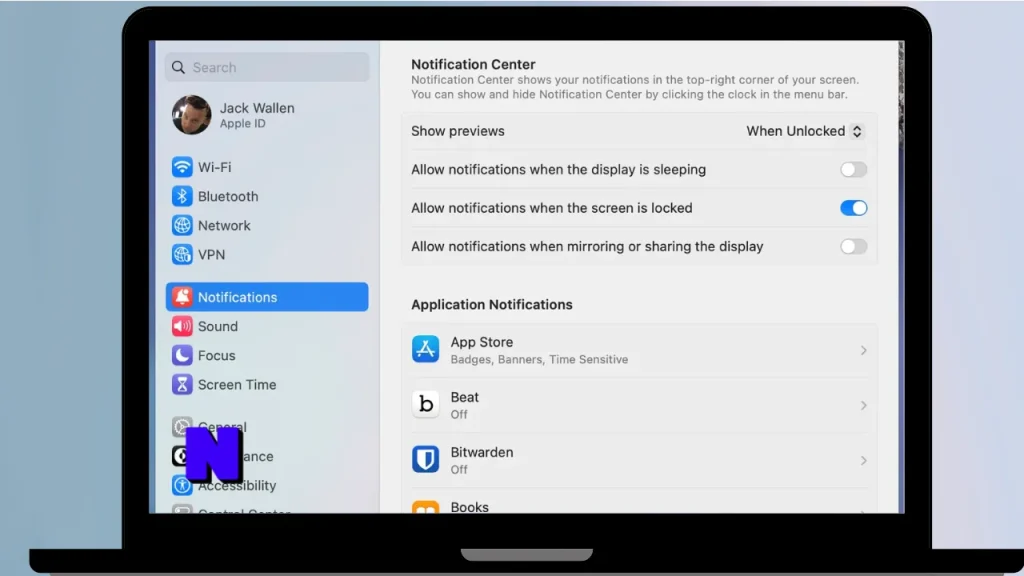Click the magnifying glass search icon

(x=178, y=67)
